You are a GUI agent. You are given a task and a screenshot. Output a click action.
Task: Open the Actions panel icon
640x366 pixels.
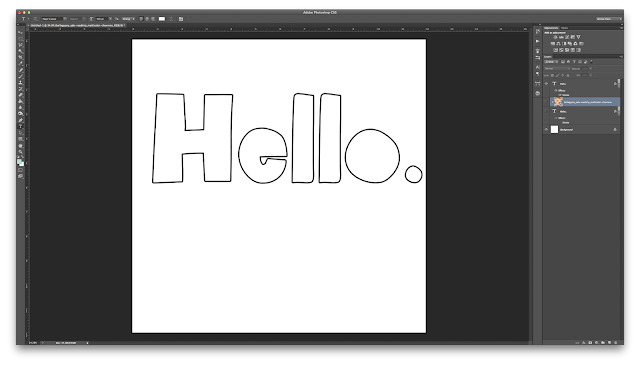(x=538, y=41)
